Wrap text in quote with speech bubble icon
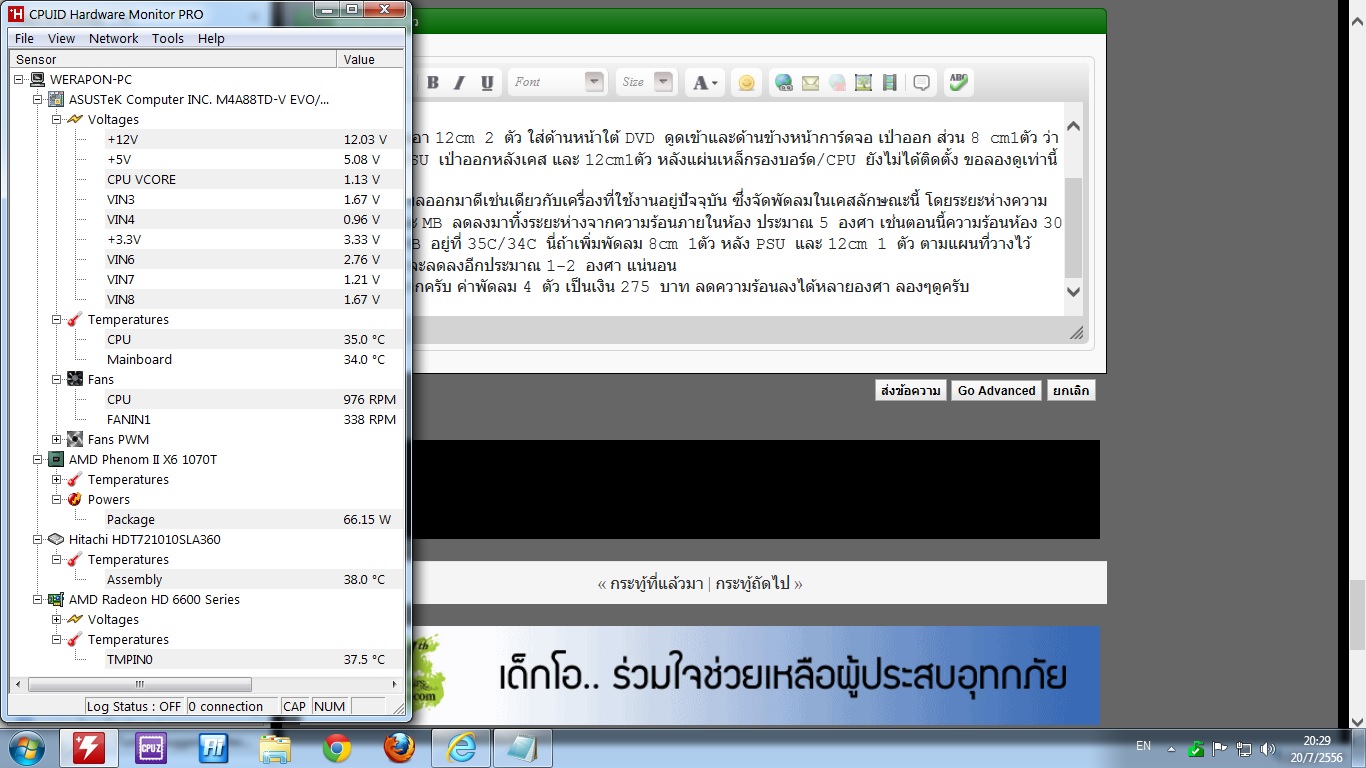Image resolution: width=1366 pixels, height=768 pixels. [922, 83]
